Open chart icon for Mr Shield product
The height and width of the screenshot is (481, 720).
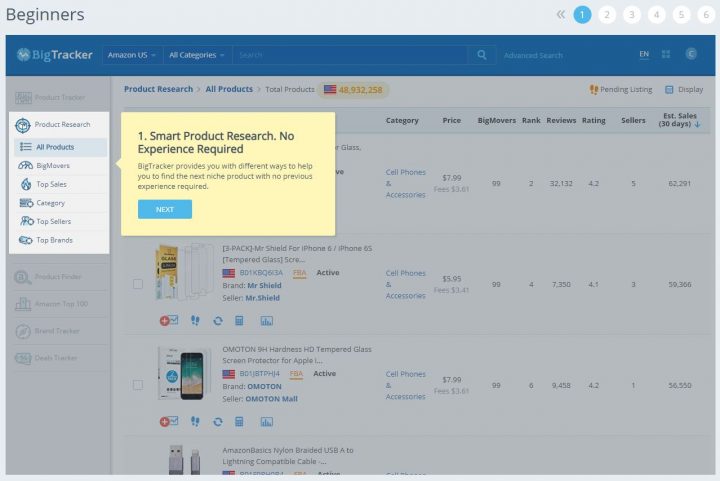pyautogui.click(x=267, y=320)
